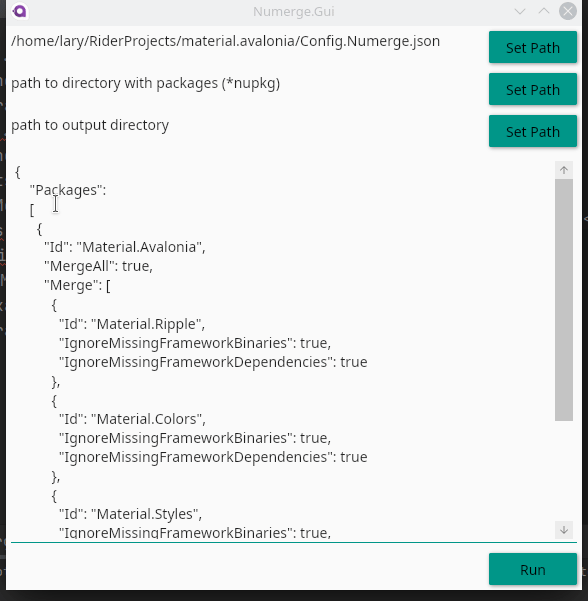Click the vertical scrollbar thumb
The image size is (588, 601).
(x=563, y=300)
